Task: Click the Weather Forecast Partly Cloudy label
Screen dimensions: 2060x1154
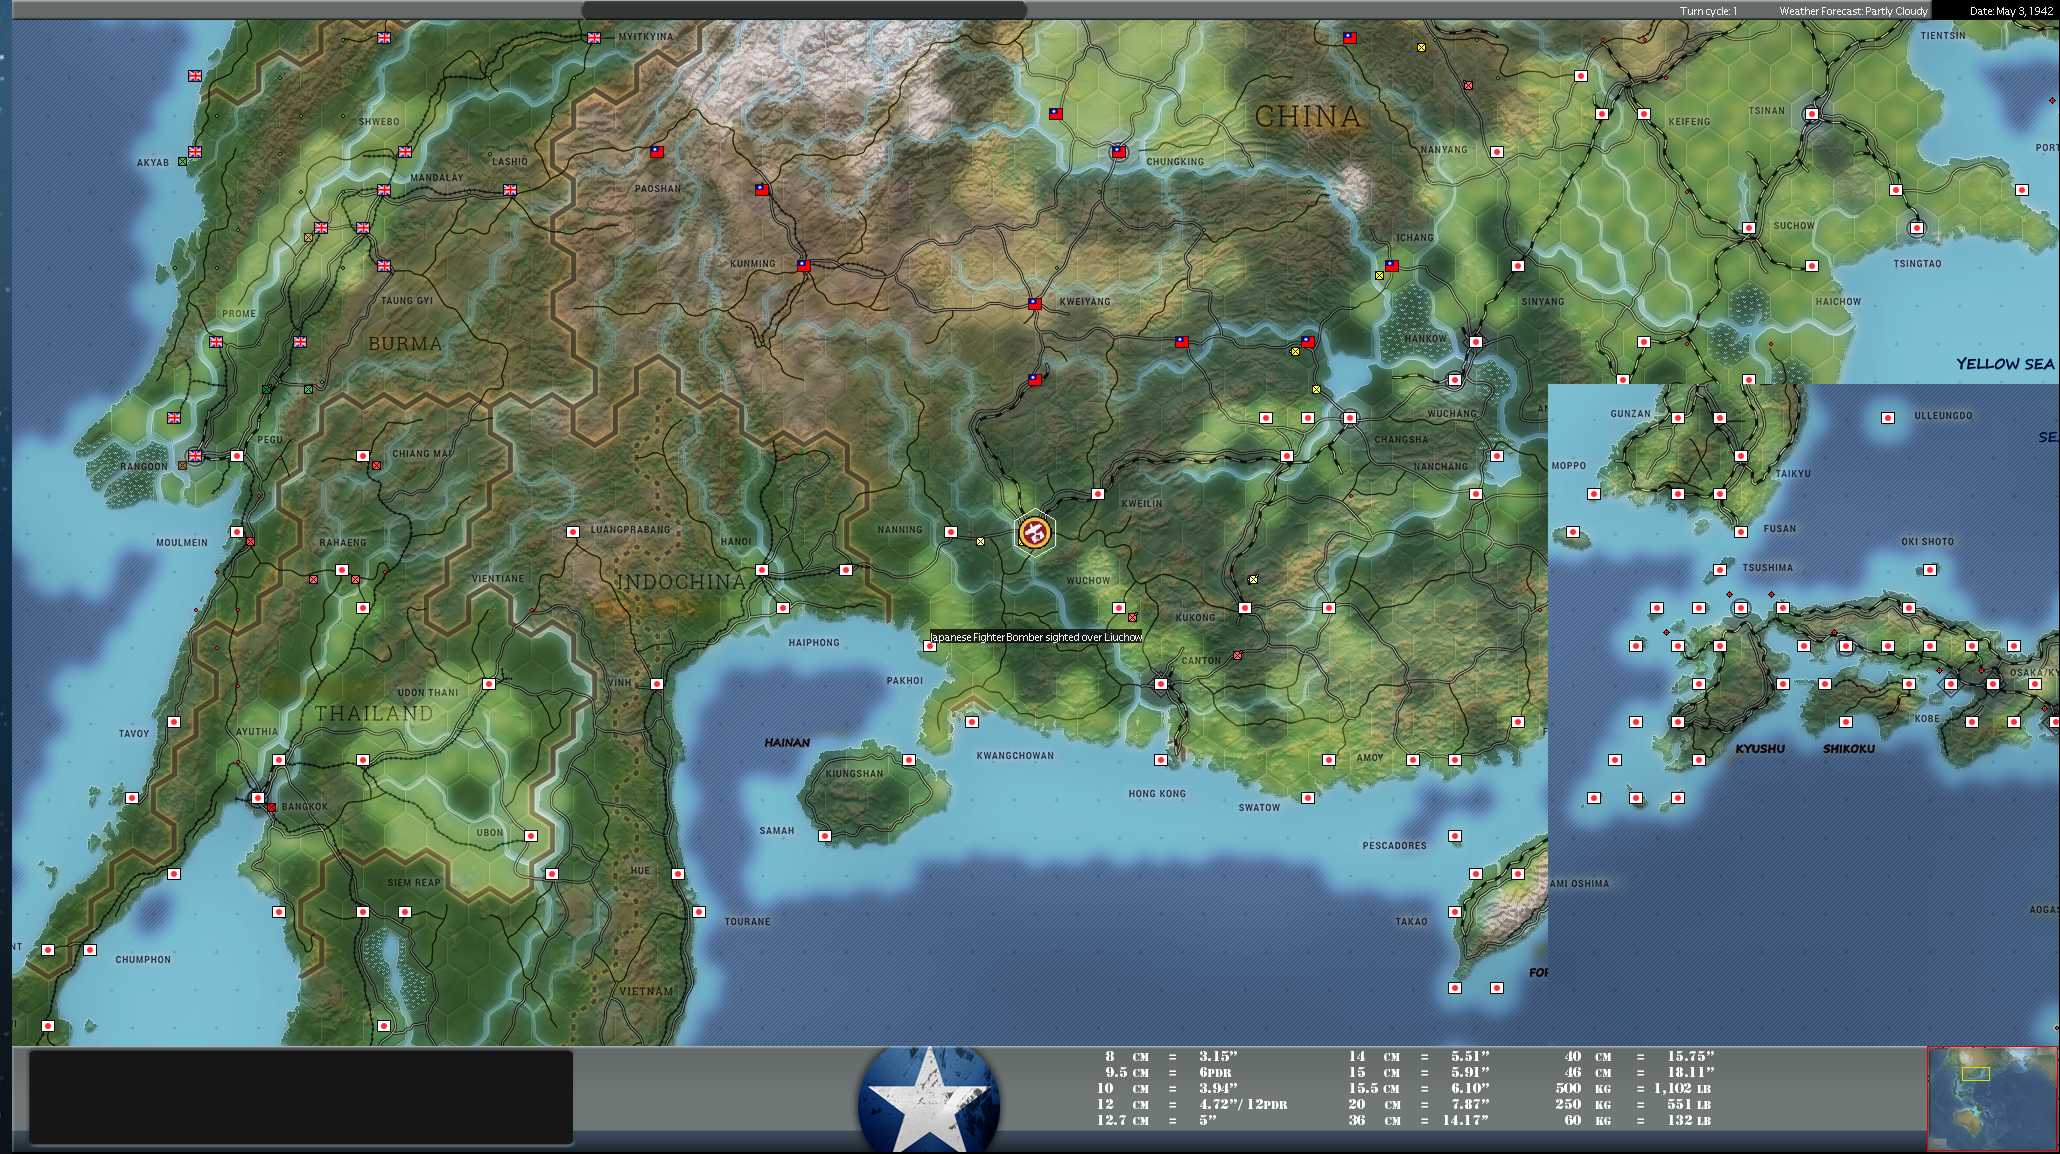Action: click(1853, 11)
